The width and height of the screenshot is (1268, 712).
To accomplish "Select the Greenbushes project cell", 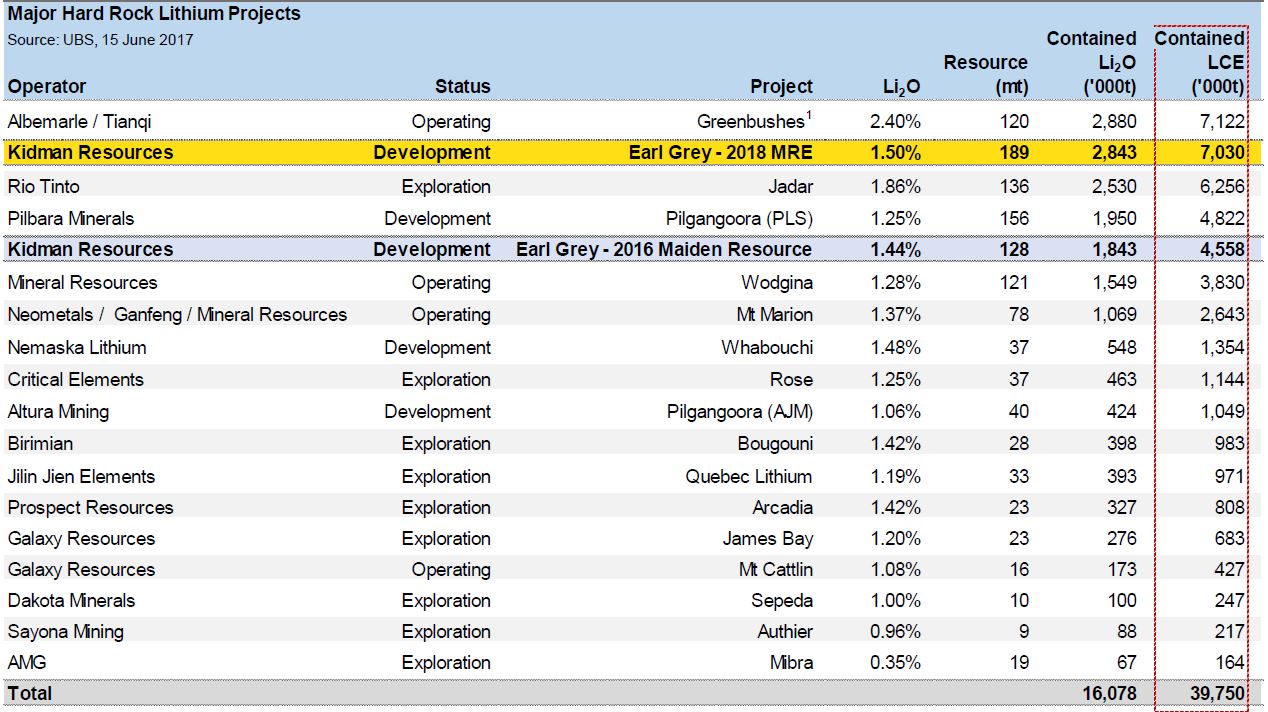I will click(754, 122).
